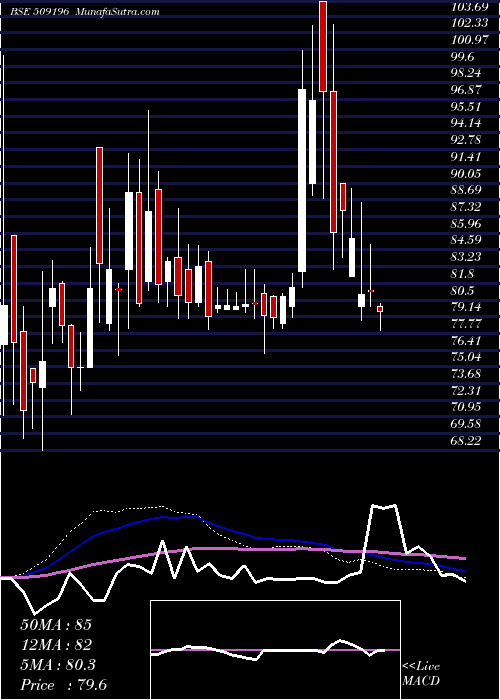This screenshot has height=700, width=500.
Task: Click the 69.58 price axis label
Action: (x=466, y=424)
